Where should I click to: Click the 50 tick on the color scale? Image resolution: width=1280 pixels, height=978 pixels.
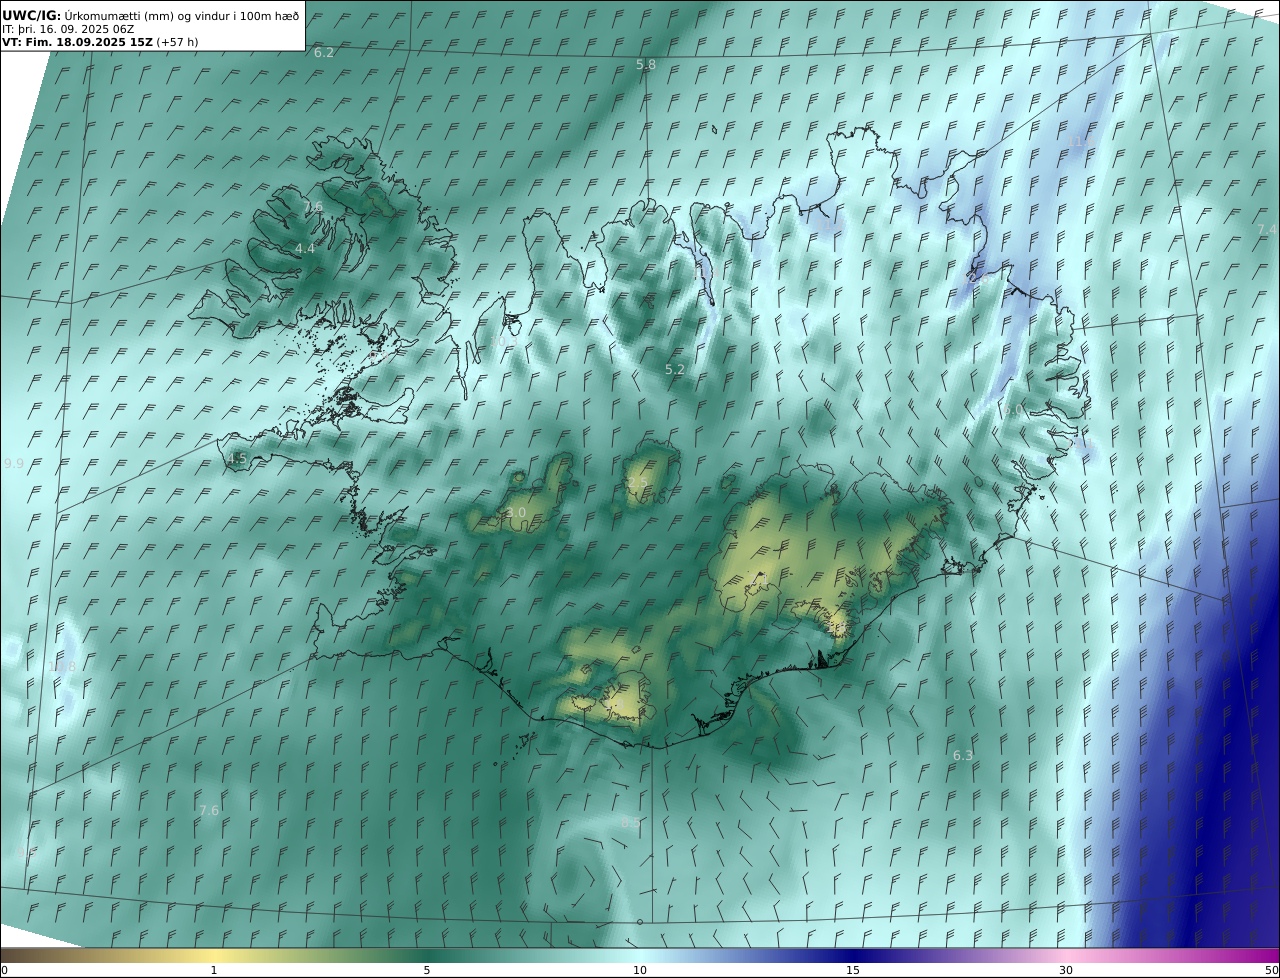pos(1272,970)
